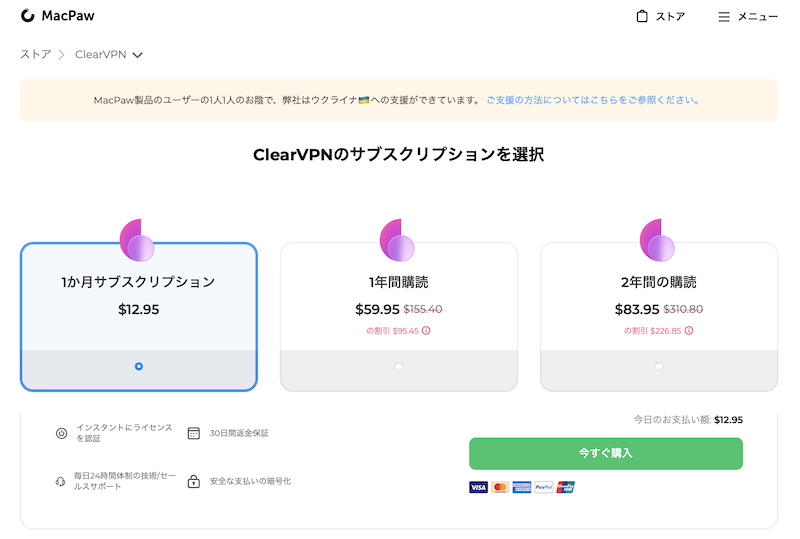
Task: Select the 2年間の購読 radio button
Action: pos(659,366)
